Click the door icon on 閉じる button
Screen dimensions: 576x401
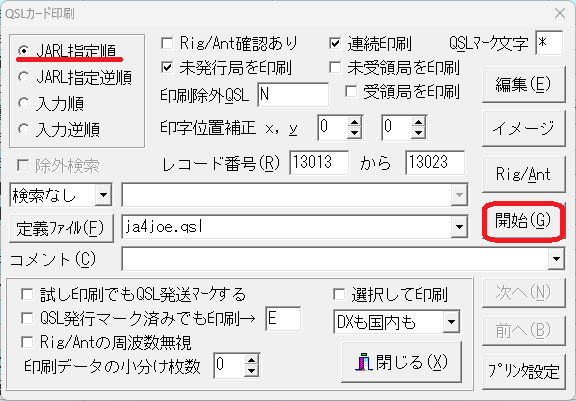coord(364,362)
